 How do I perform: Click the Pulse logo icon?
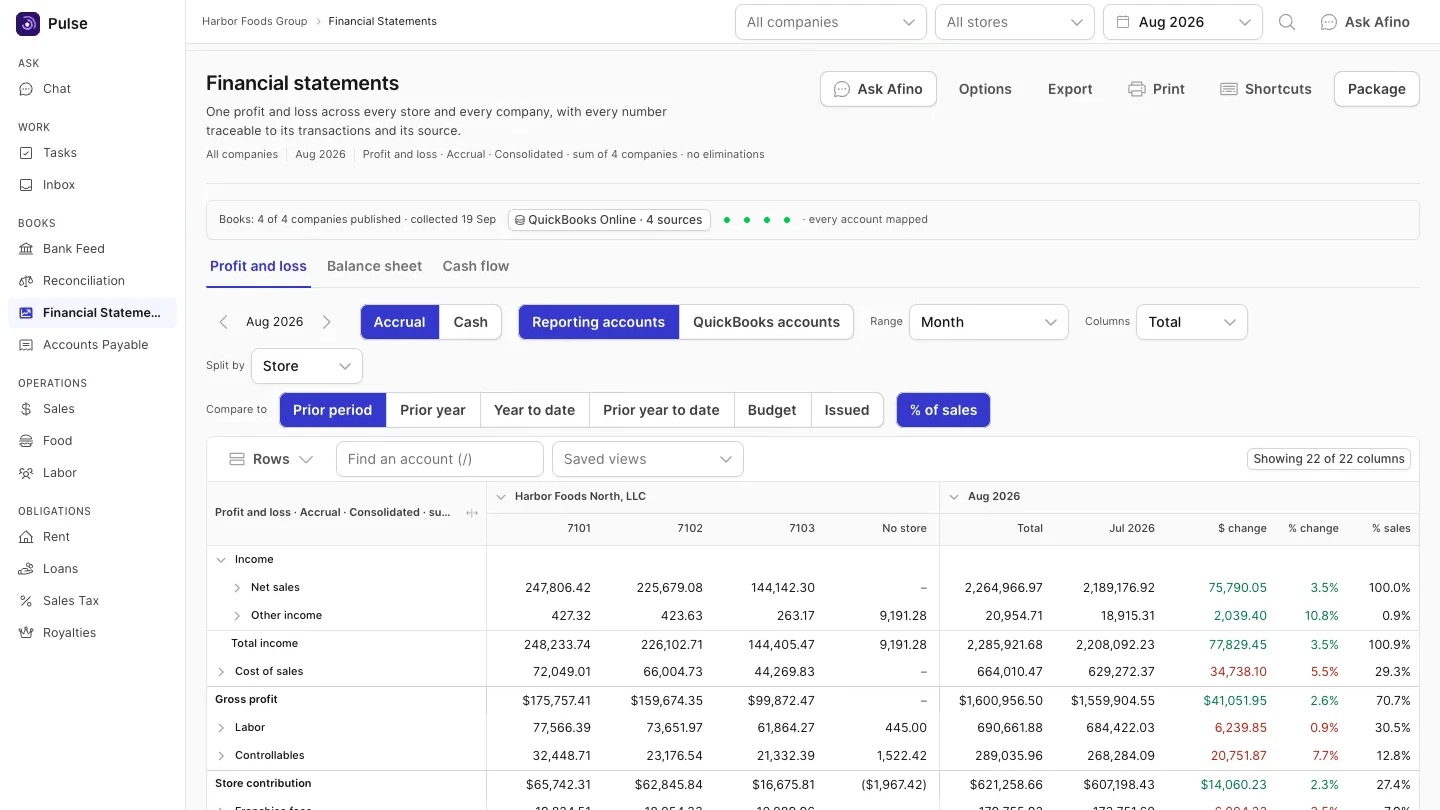(x=28, y=24)
